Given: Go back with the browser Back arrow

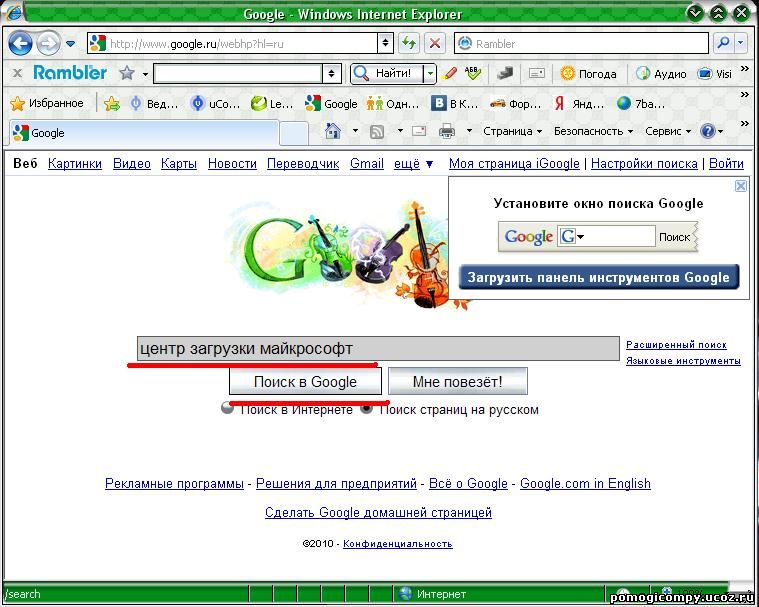Looking at the screenshot, I should (x=21, y=44).
